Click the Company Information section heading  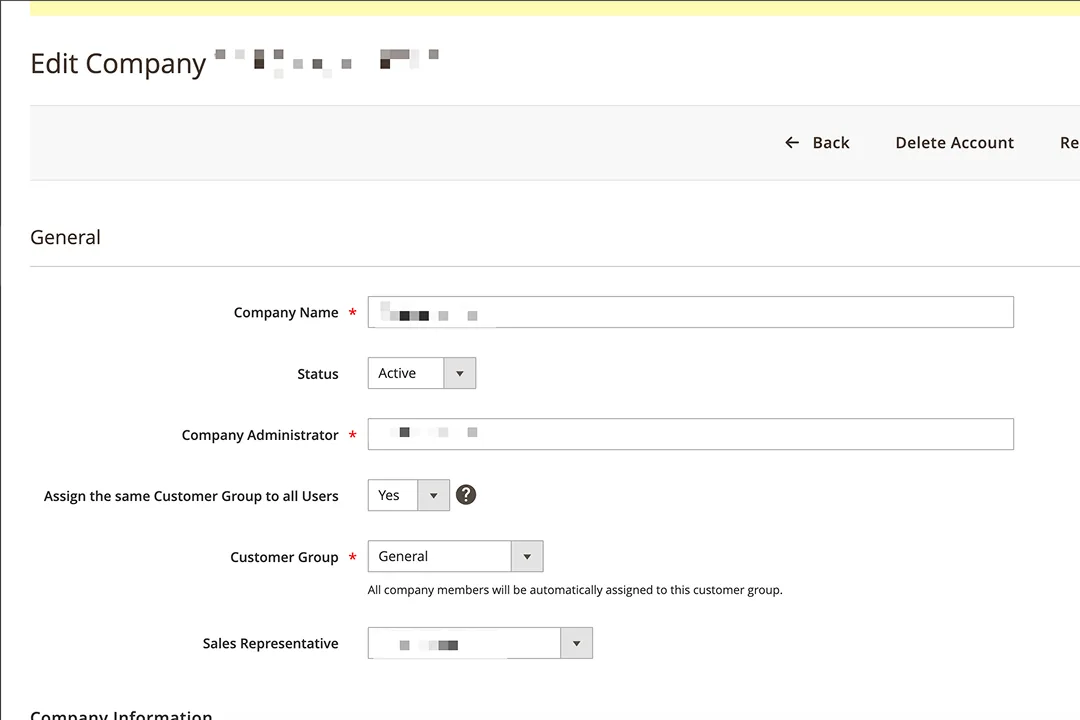coord(121,714)
